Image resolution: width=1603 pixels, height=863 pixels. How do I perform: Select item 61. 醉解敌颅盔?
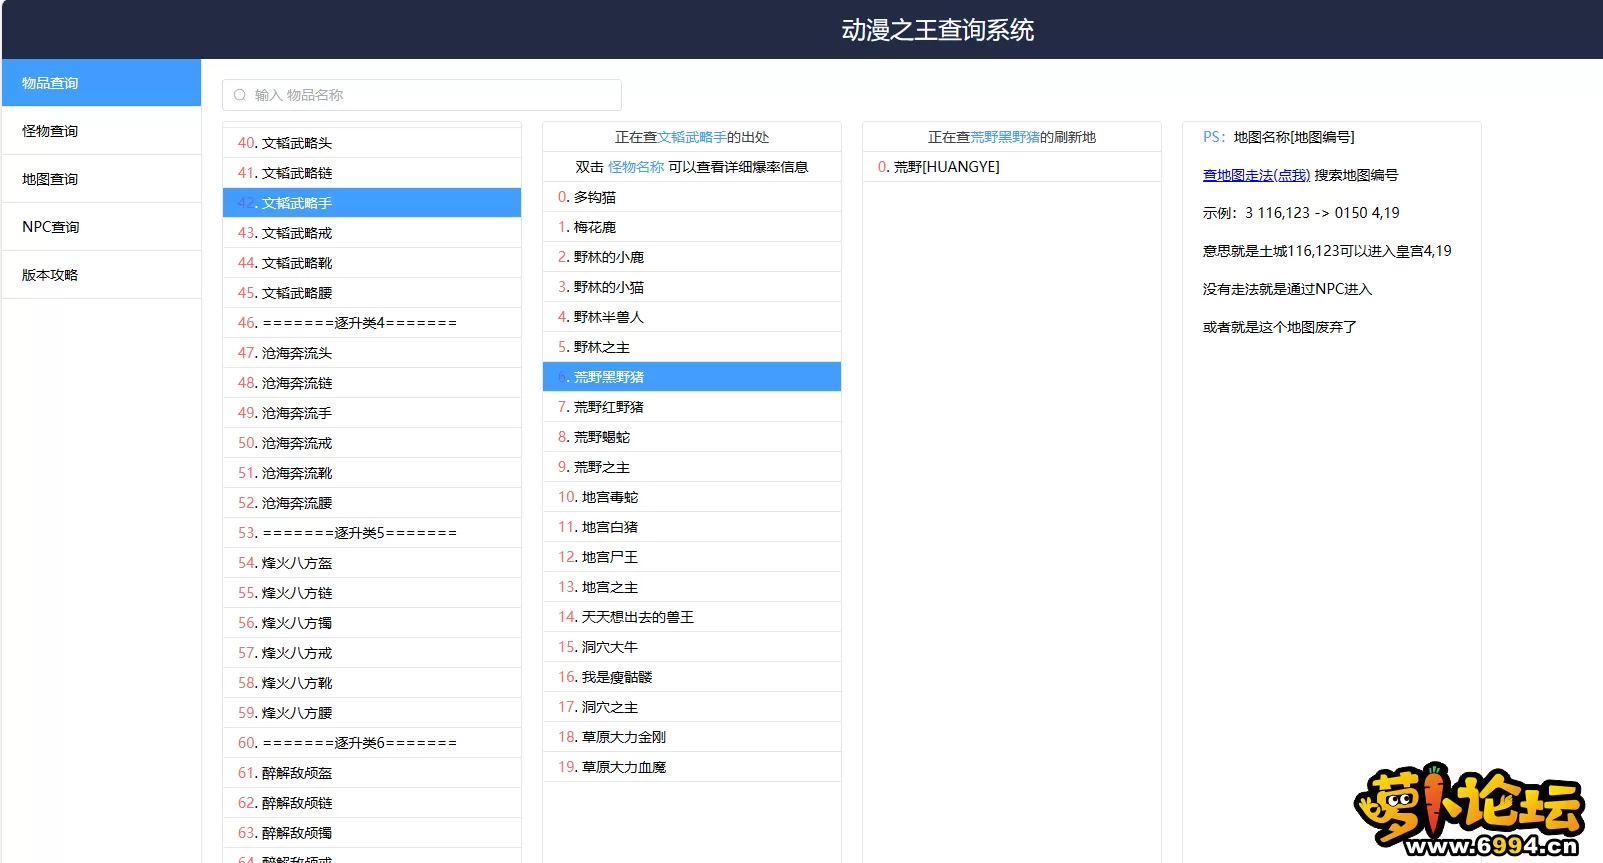372,773
